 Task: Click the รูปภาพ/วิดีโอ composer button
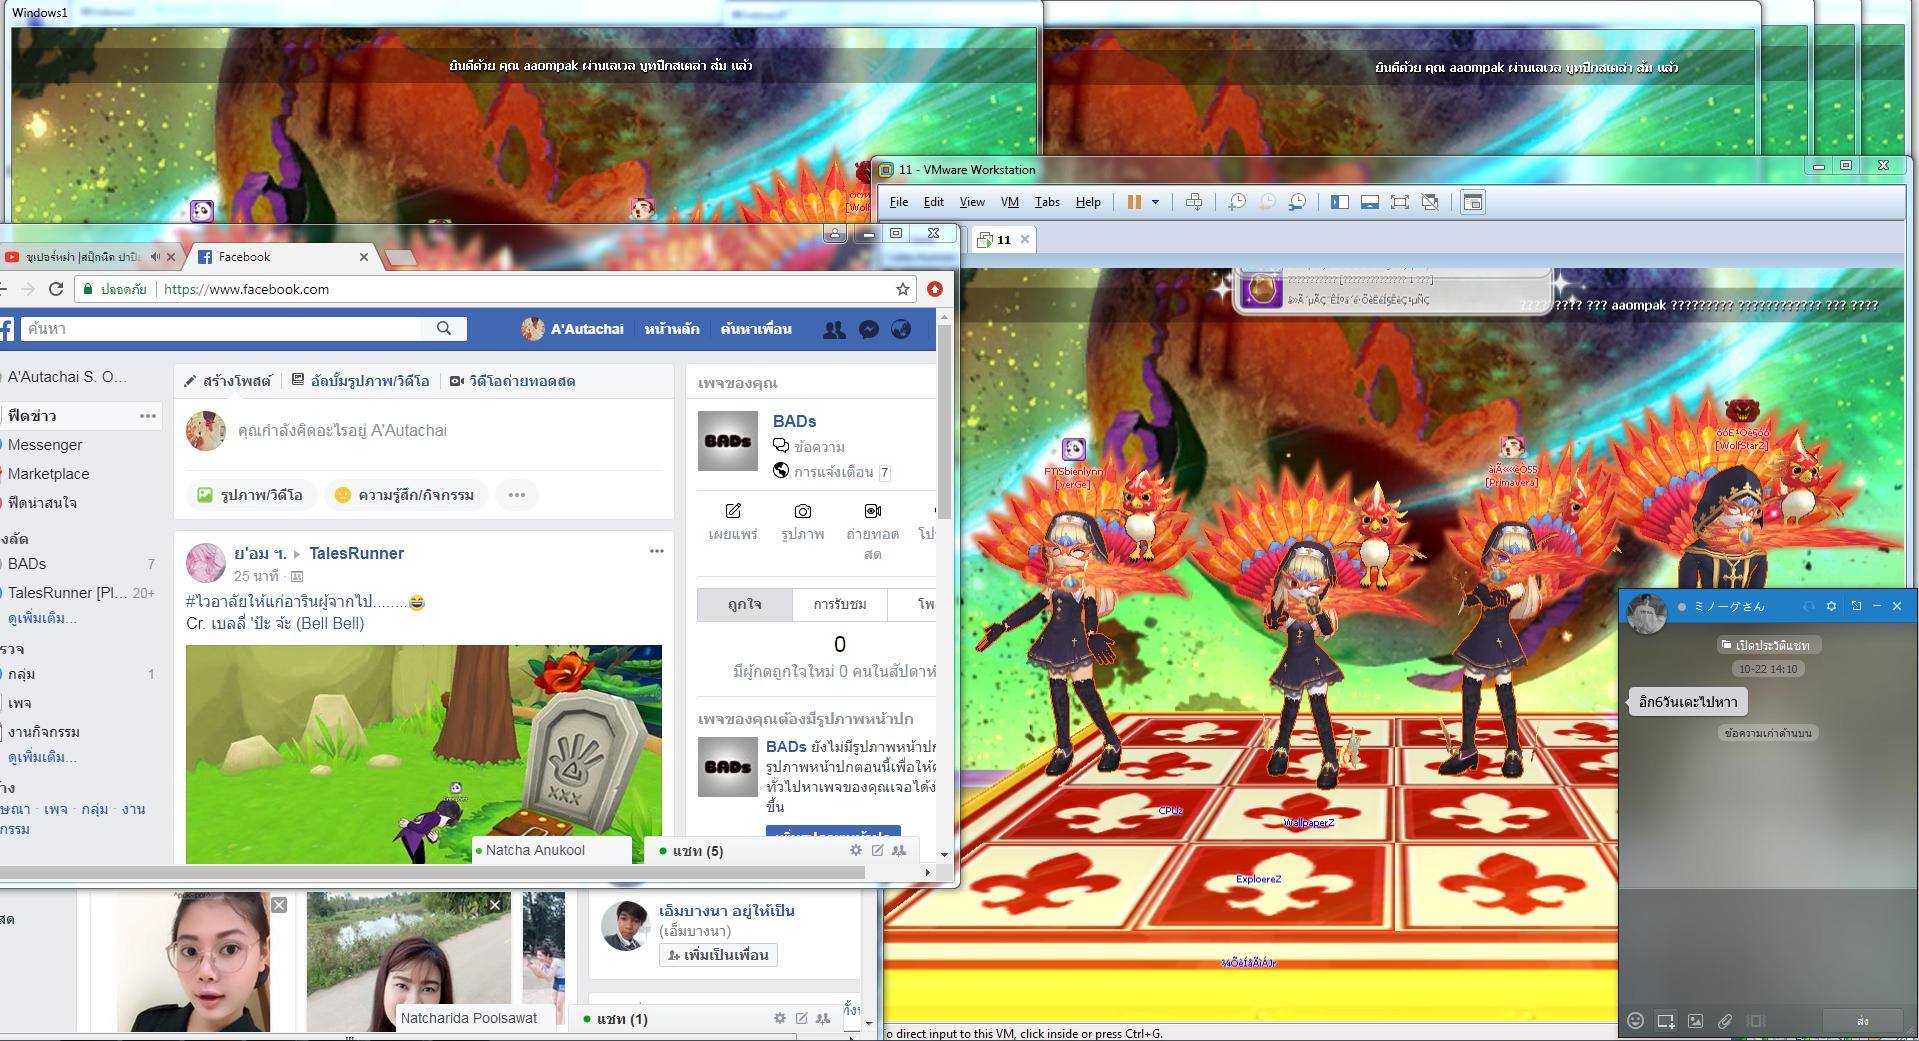250,495
